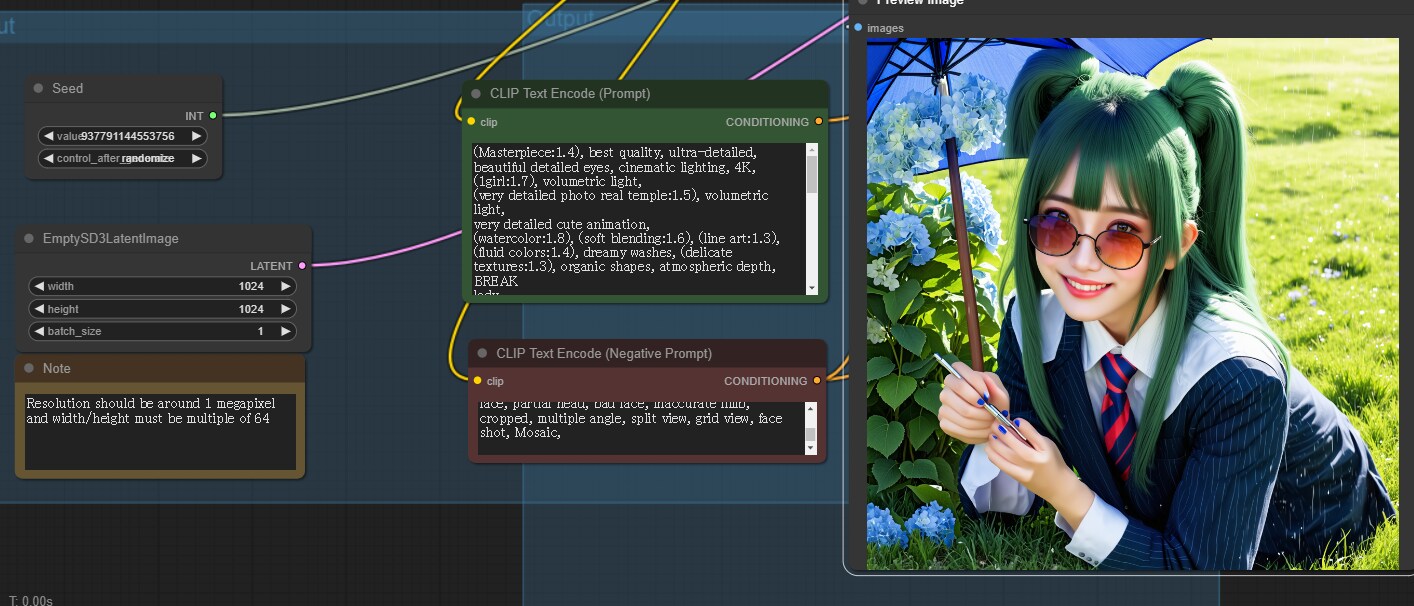Image resolution: width=1414 pixels, height=606 pixels.
Task: Collapse the Seed node using its dot
Action: 39,89
